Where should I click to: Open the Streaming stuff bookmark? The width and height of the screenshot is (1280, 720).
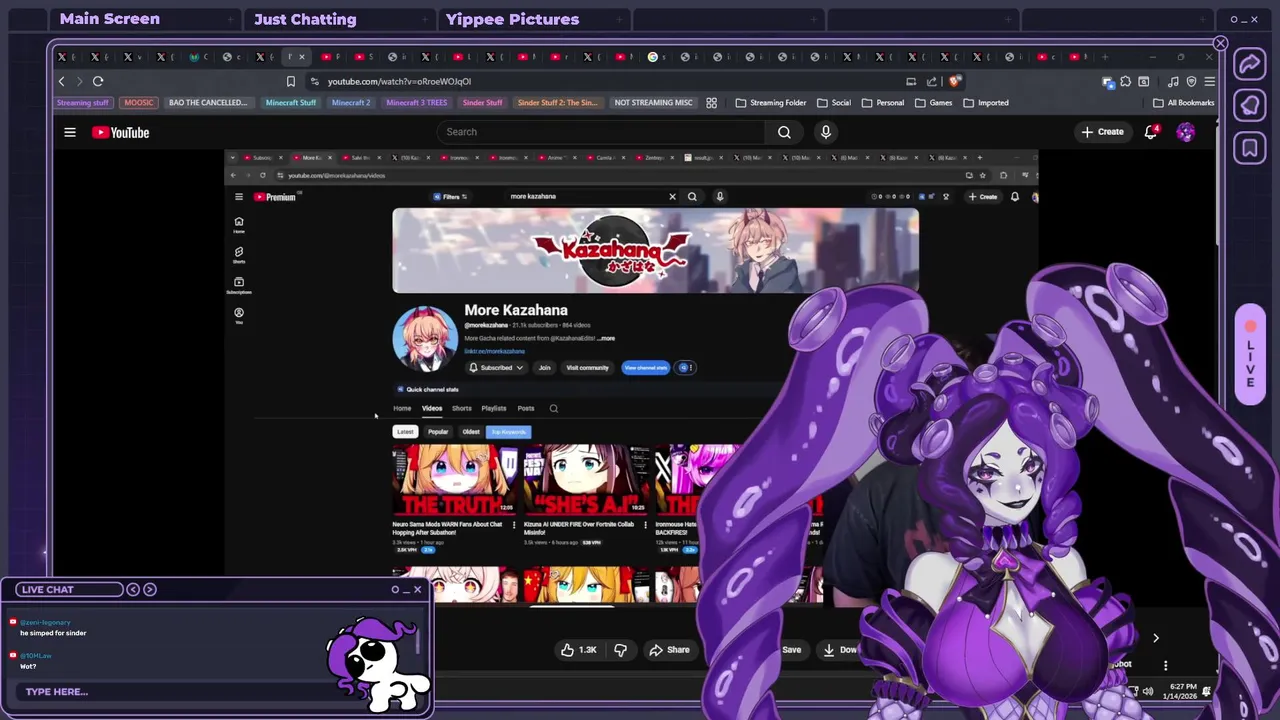83,102
